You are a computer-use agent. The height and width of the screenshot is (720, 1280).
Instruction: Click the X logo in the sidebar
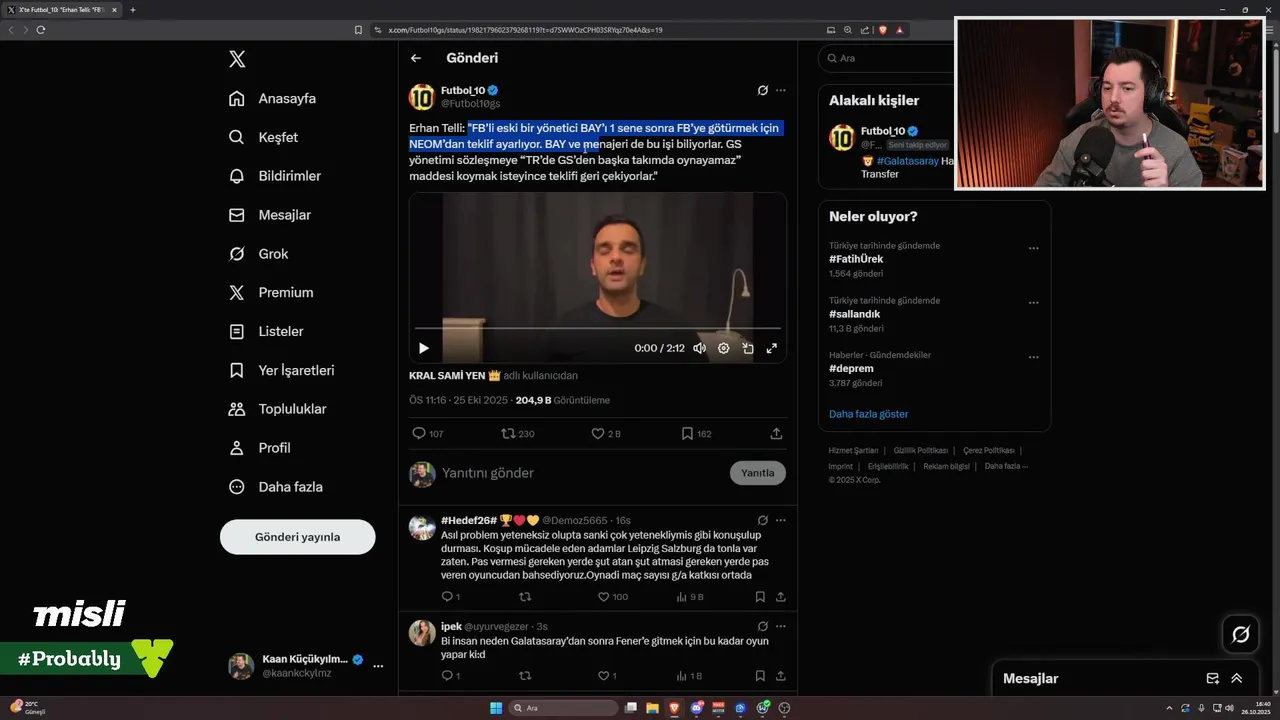pos(237,59)
